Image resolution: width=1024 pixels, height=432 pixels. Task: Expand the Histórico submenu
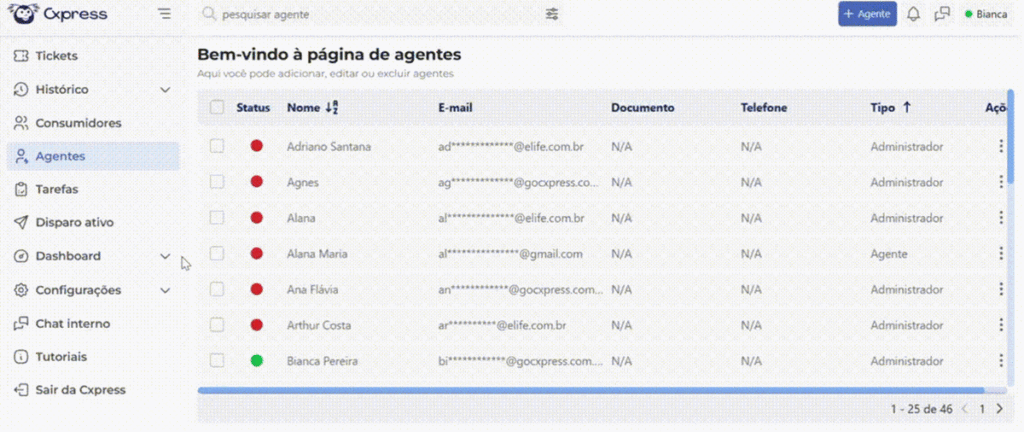point(165,90)
